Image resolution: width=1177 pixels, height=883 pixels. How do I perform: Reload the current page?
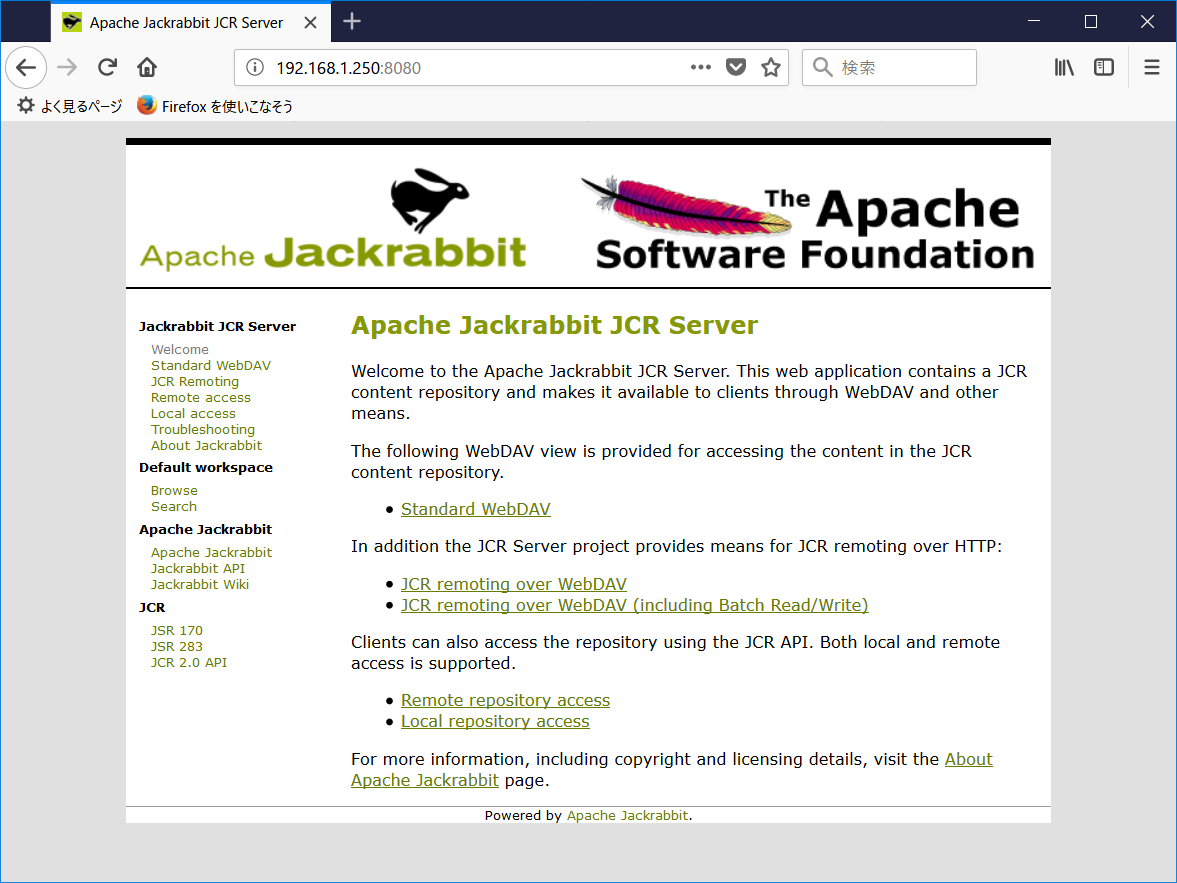click(107, 67)
